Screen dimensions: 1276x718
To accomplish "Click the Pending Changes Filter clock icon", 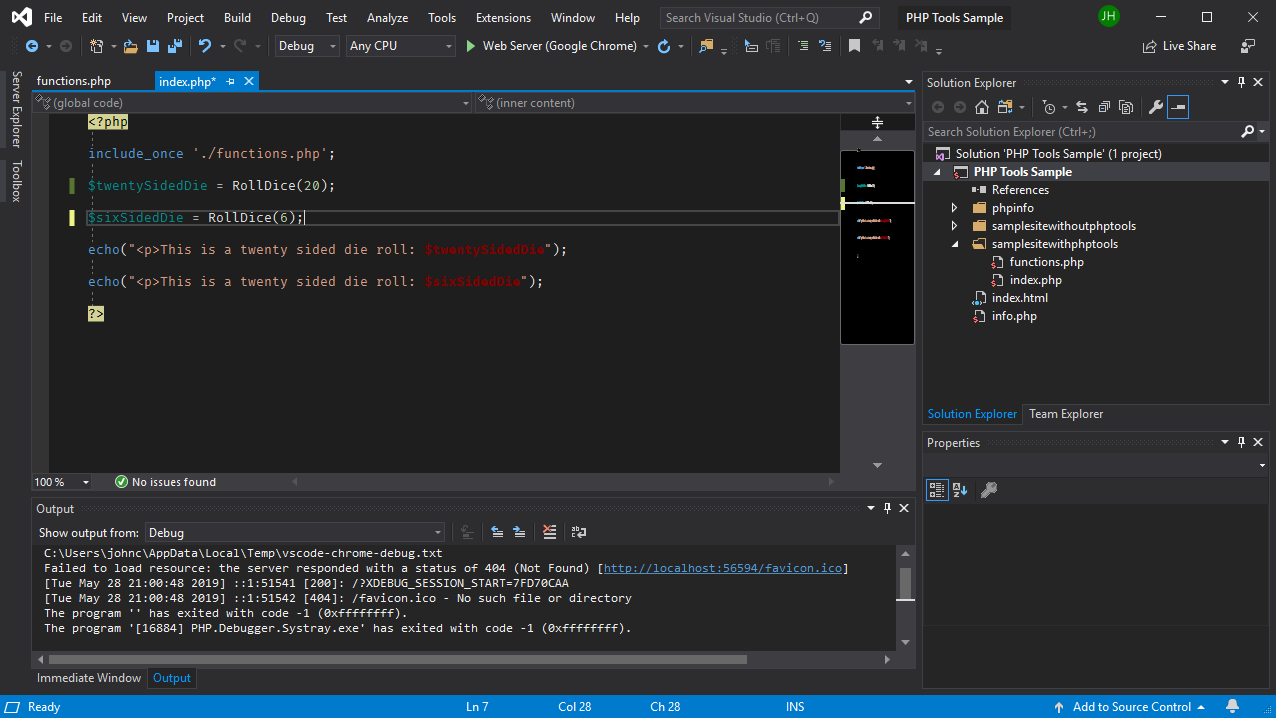I will point(1048,107).
